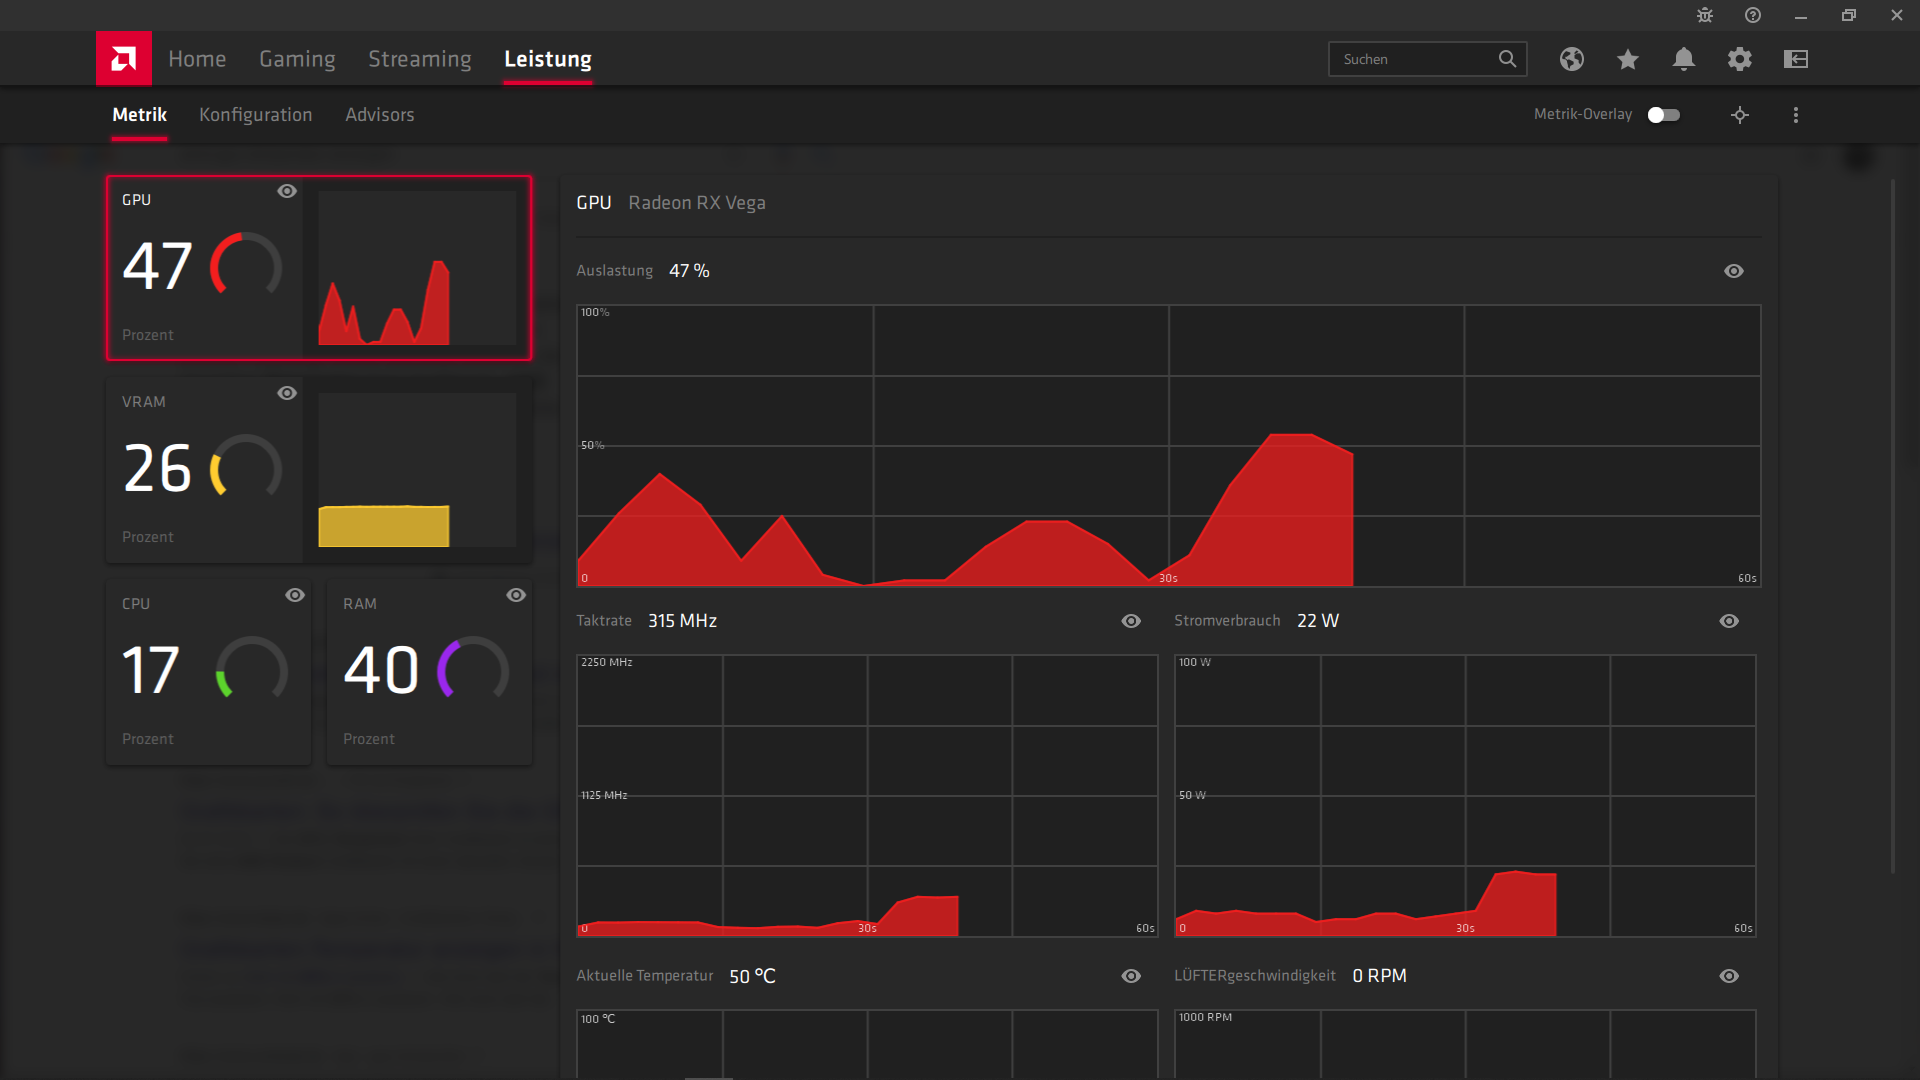Toggle visibility eye on RAM tile

(x=516, y=595)
